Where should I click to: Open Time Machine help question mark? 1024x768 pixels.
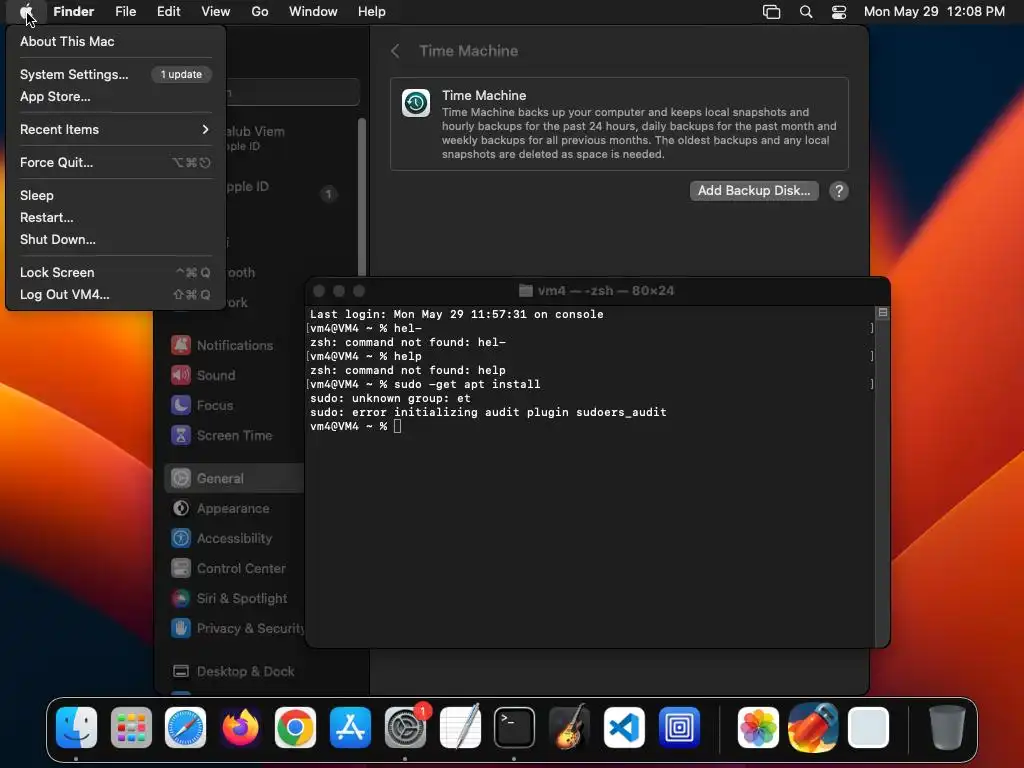click(x=839, y=191)
